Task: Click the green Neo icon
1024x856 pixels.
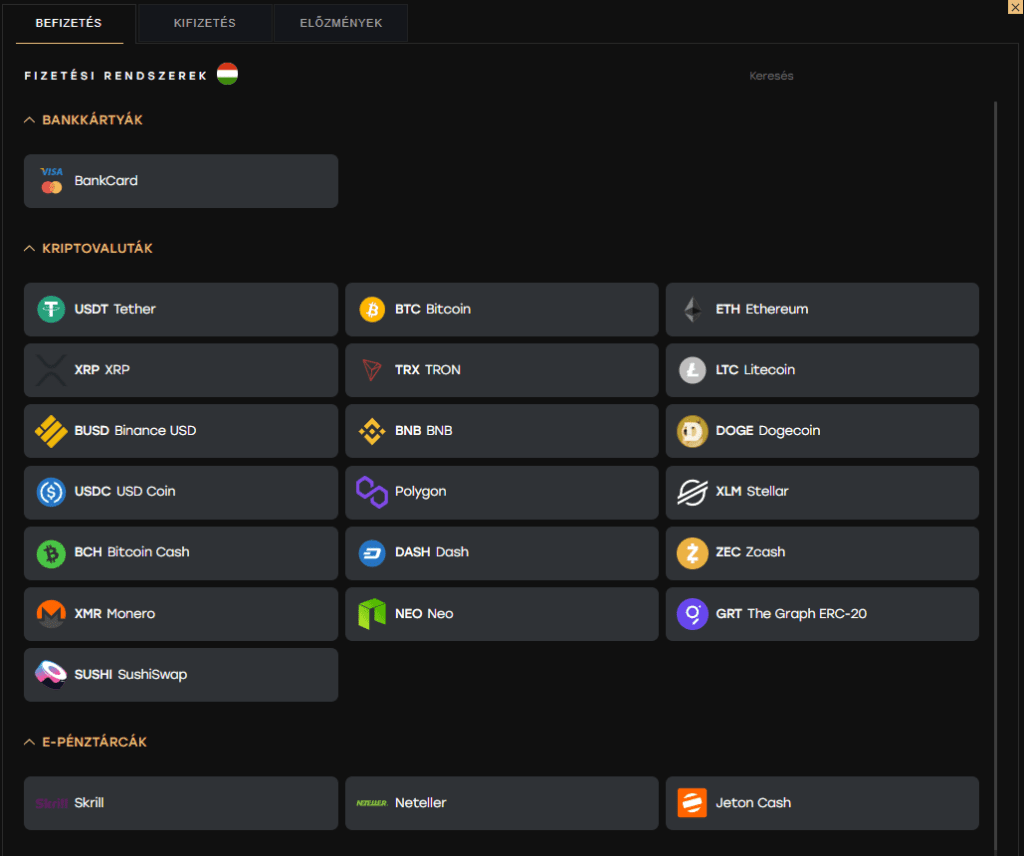Action: pyautogui.click(x=372, y=614)
